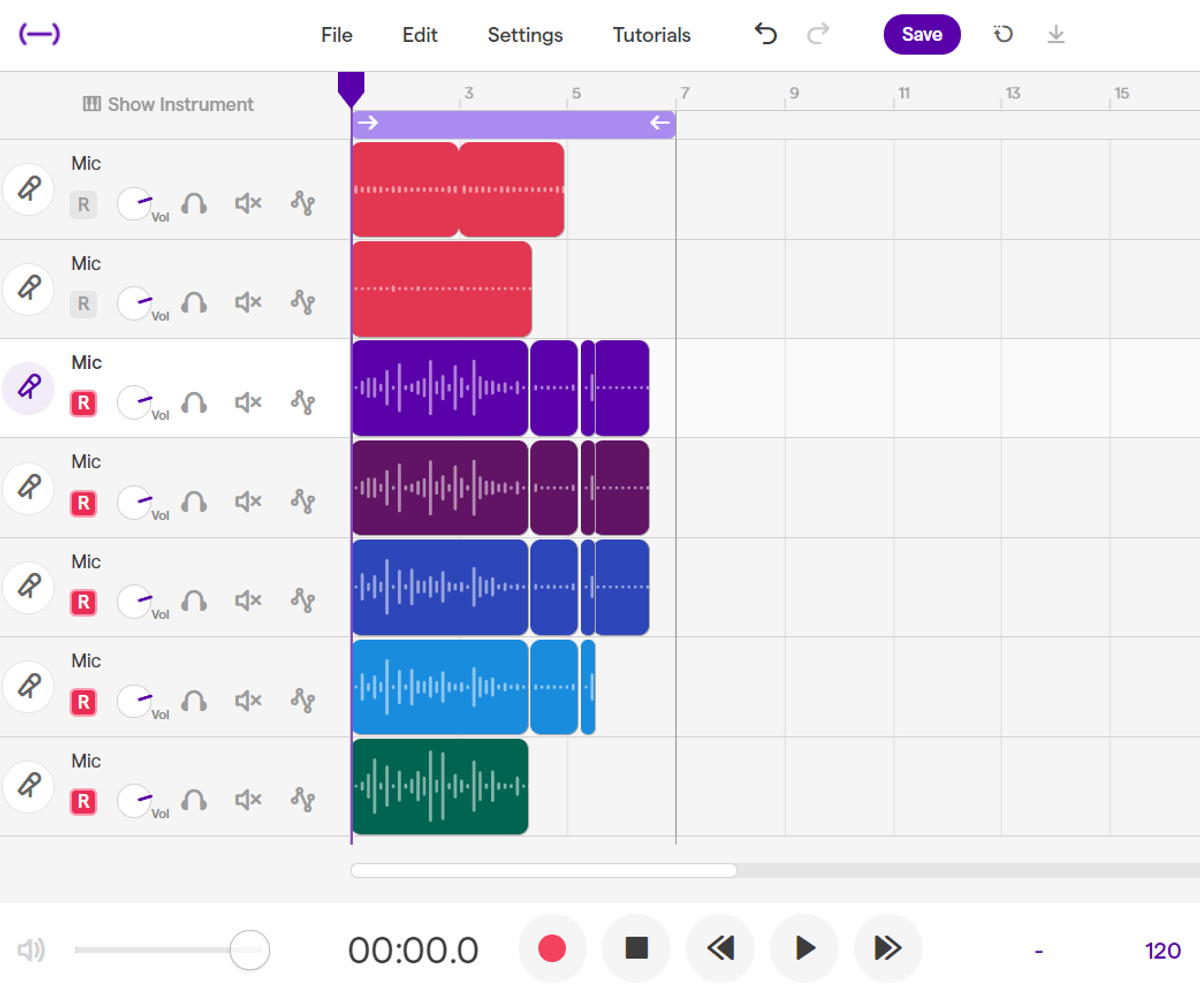1200x986 pixels.
Task: Click the download icon in the top bar
Action: 1056,34
